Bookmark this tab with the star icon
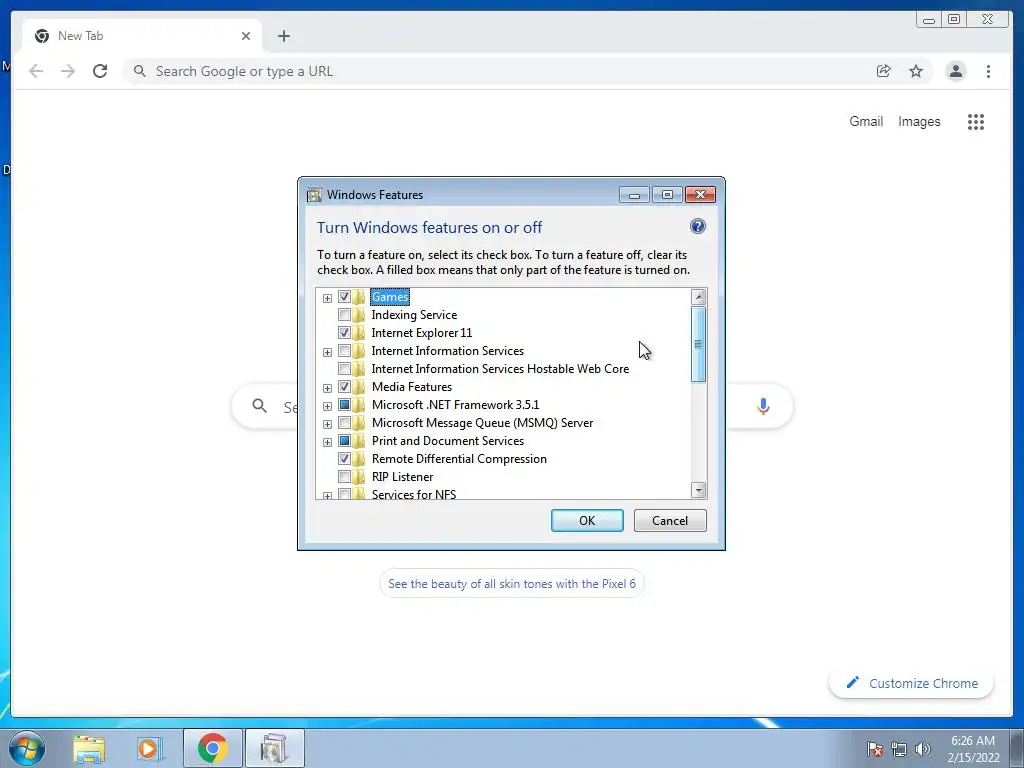 916,71
